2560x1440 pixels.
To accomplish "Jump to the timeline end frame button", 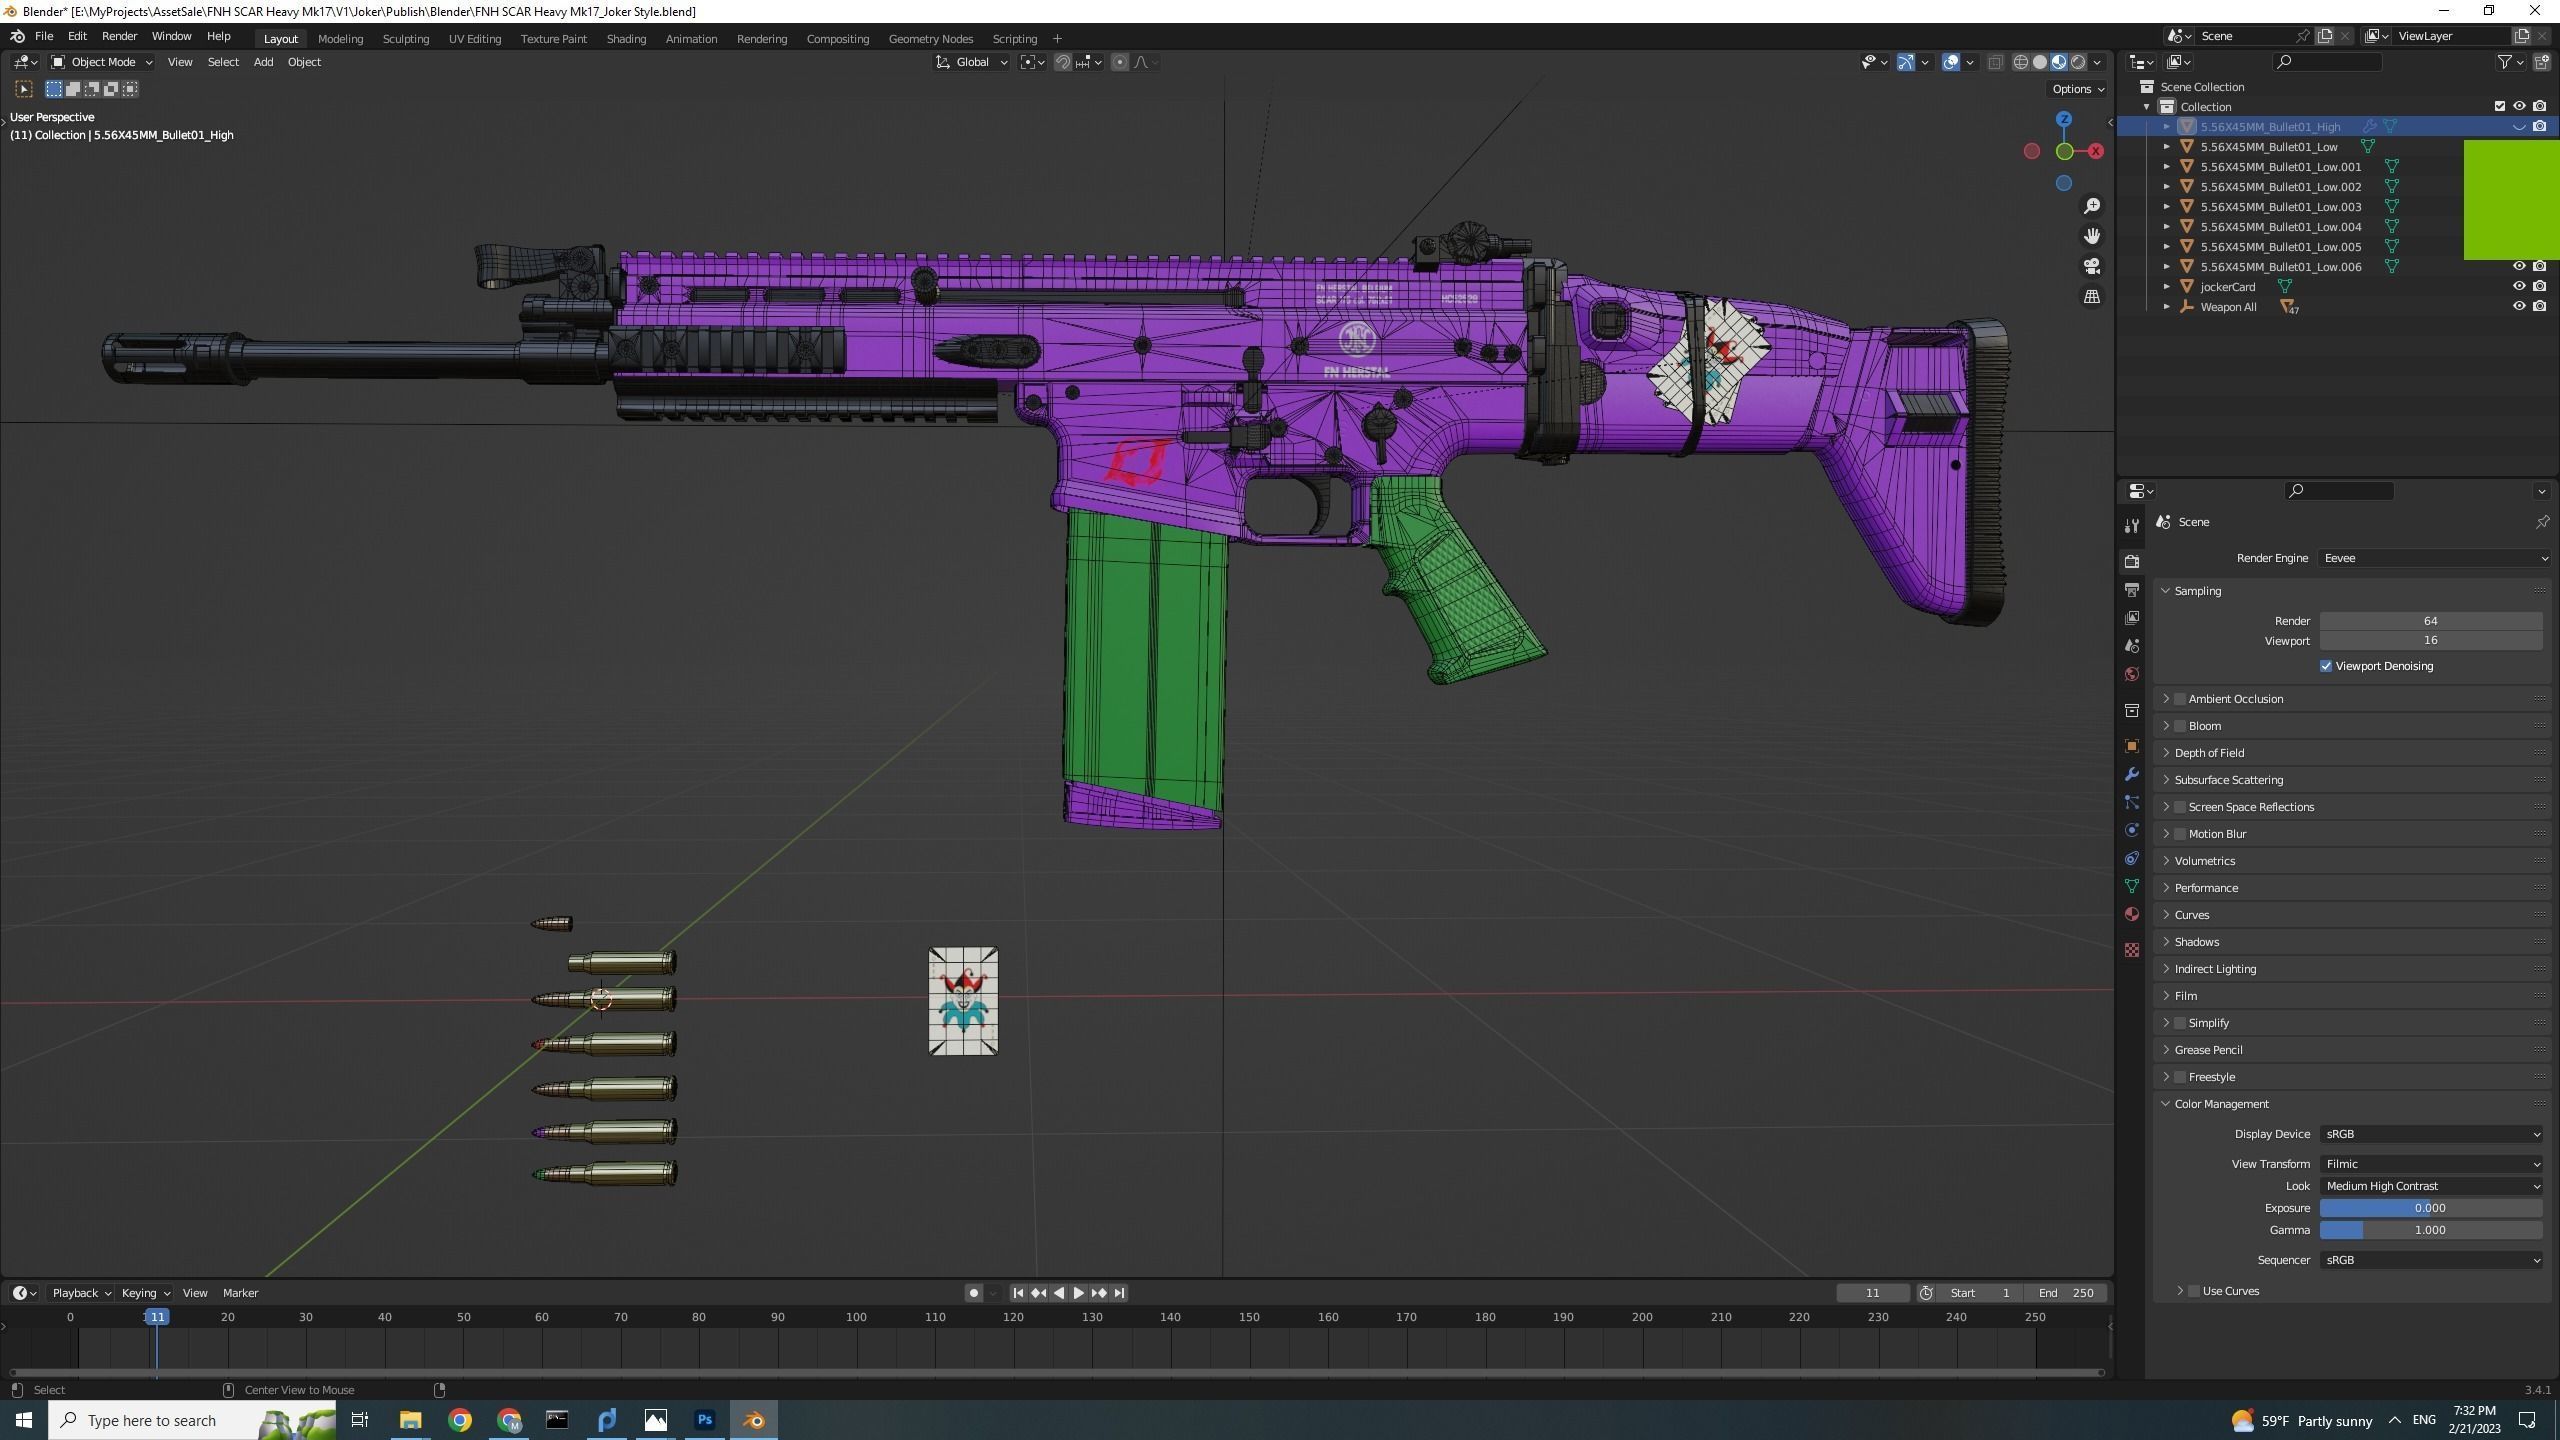I will click(1119, 1293).
